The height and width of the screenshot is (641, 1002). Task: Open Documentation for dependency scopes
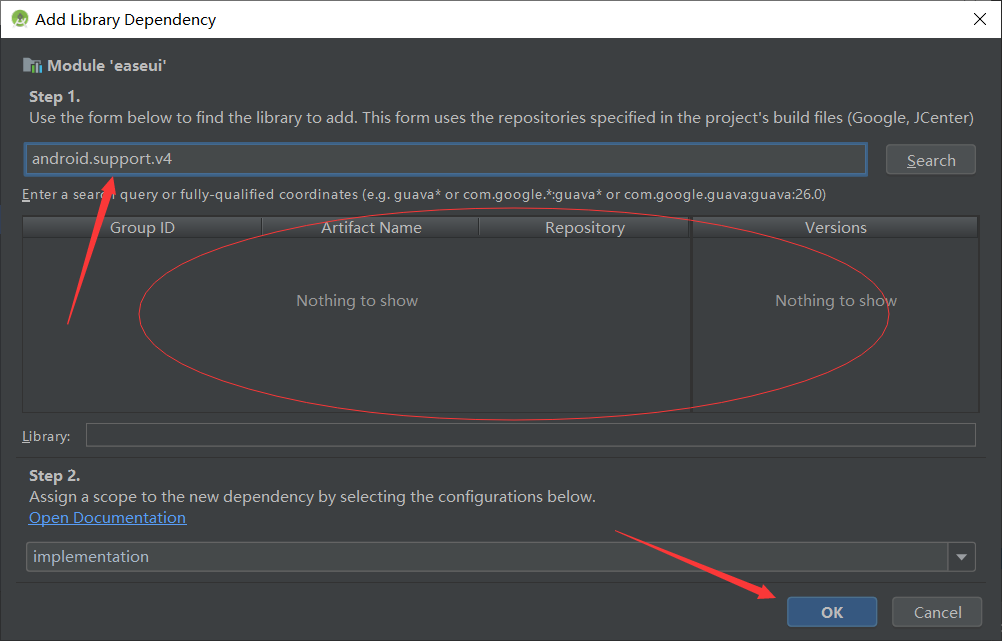107,517
